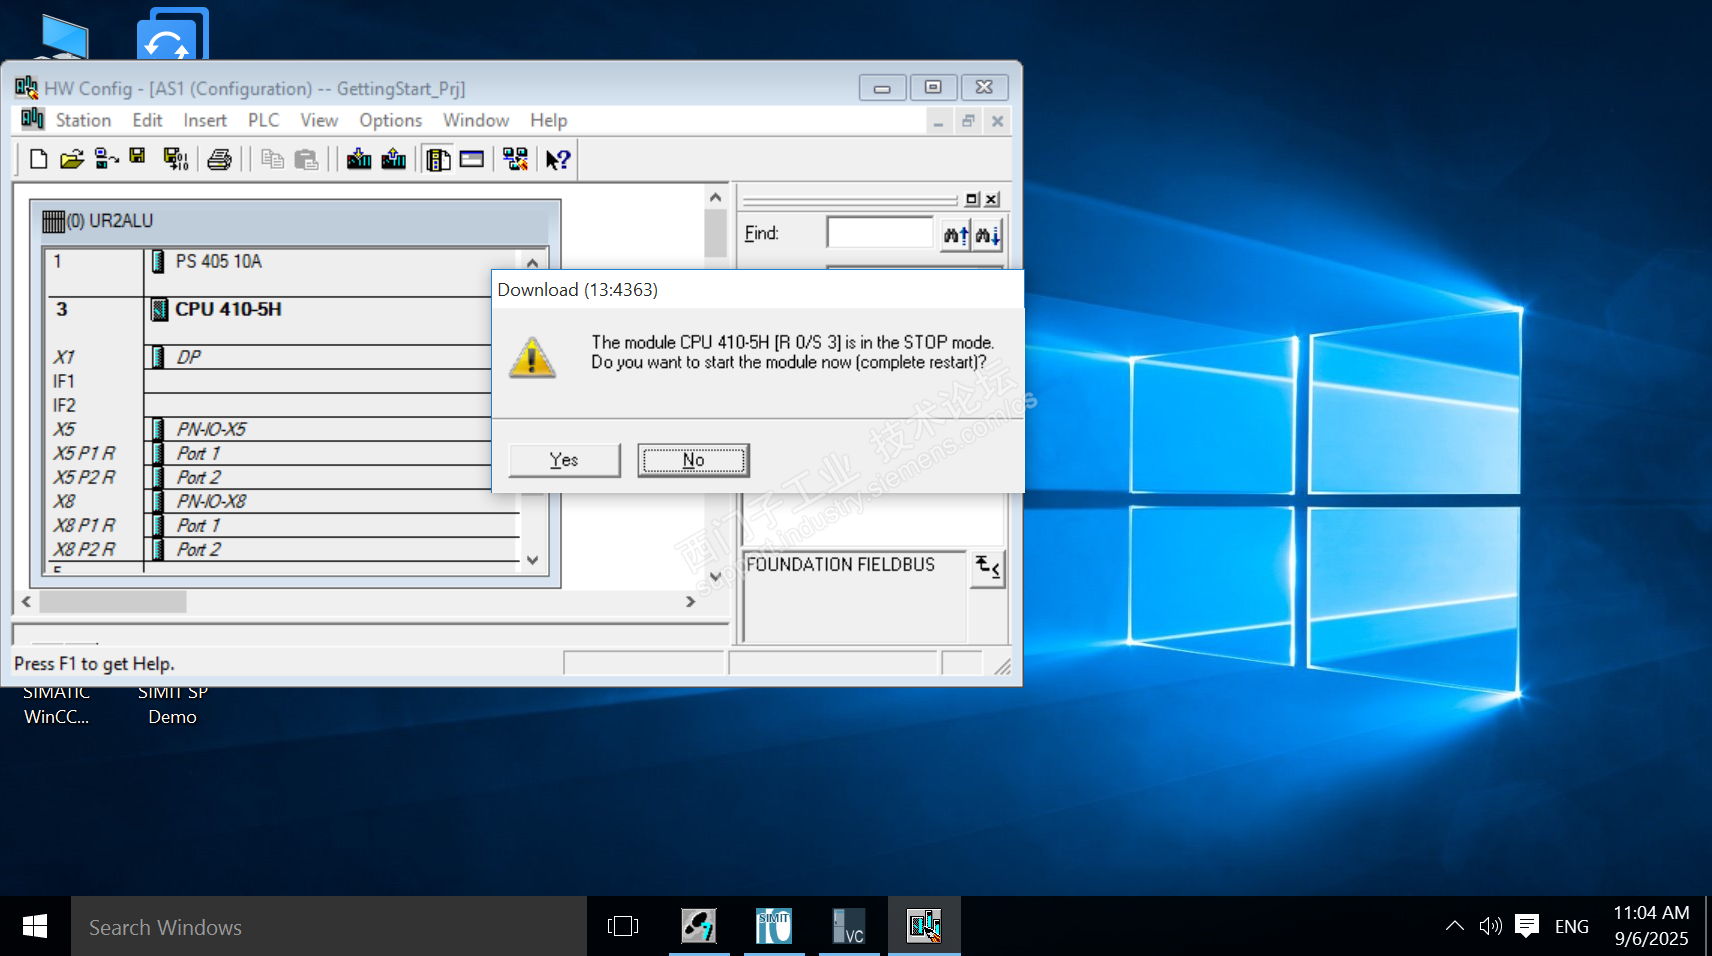Open the Options menu
The image size is (1712, 956).
(390, 120)
